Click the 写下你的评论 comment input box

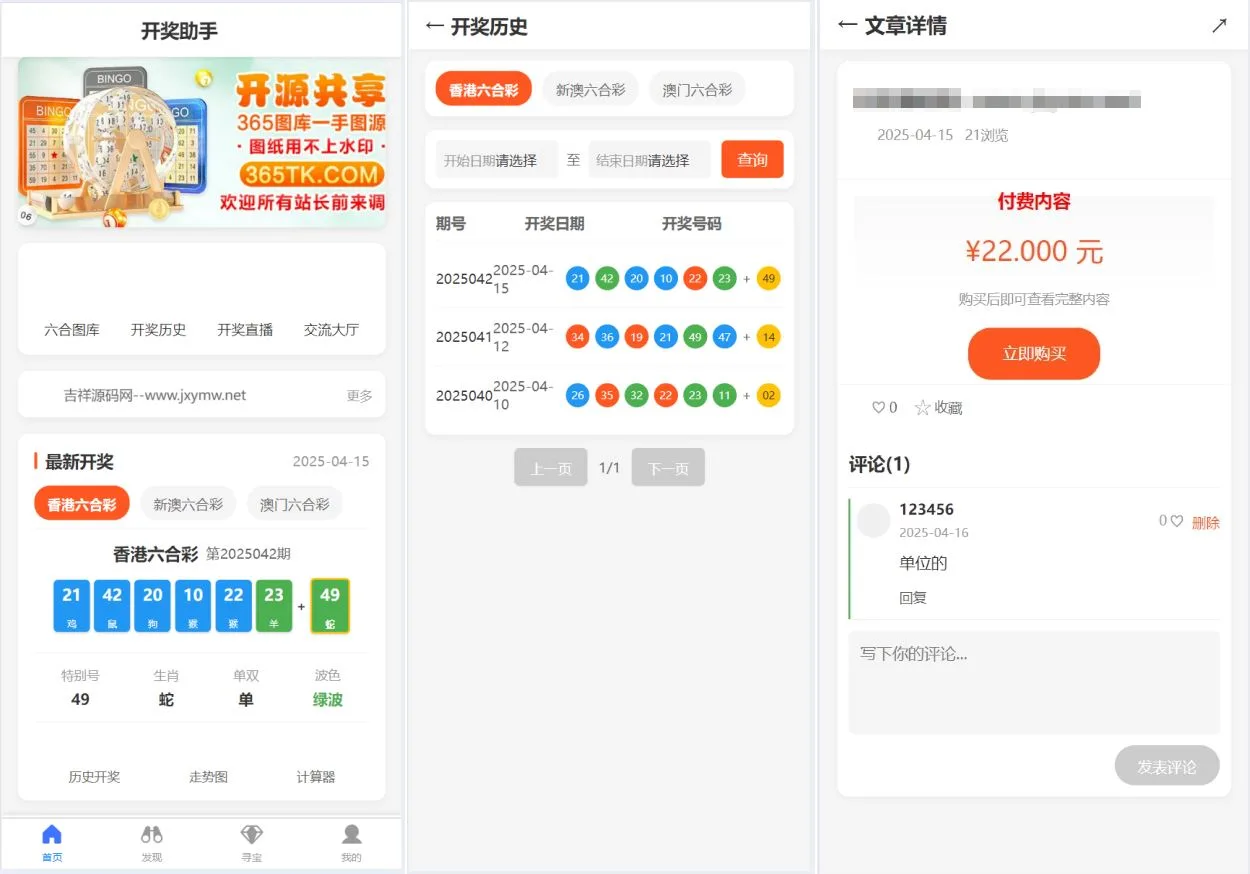pyautogui.click(x=1034, y=682)
